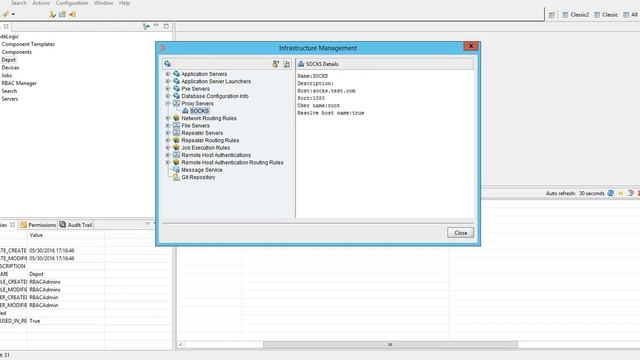640x360 pixels.
Task: Click the infrastructure icon in the tree toolbar
Action: pos(167,64)
